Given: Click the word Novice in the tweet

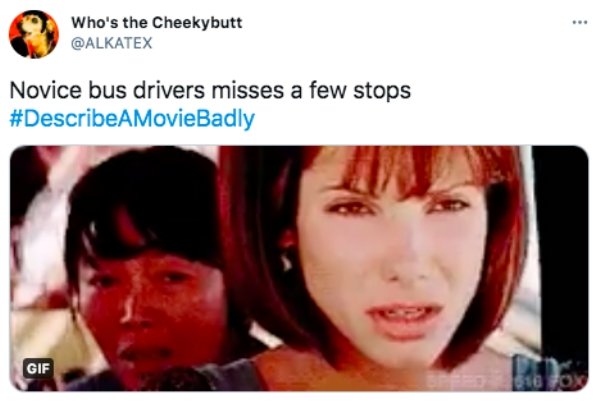Looking at the screenshot, I should click(x=46, y=91).
